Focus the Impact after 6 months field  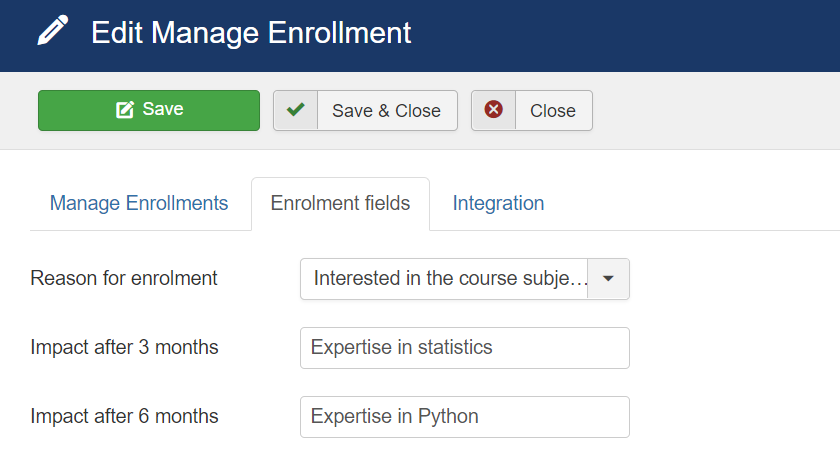coord(464,417)
